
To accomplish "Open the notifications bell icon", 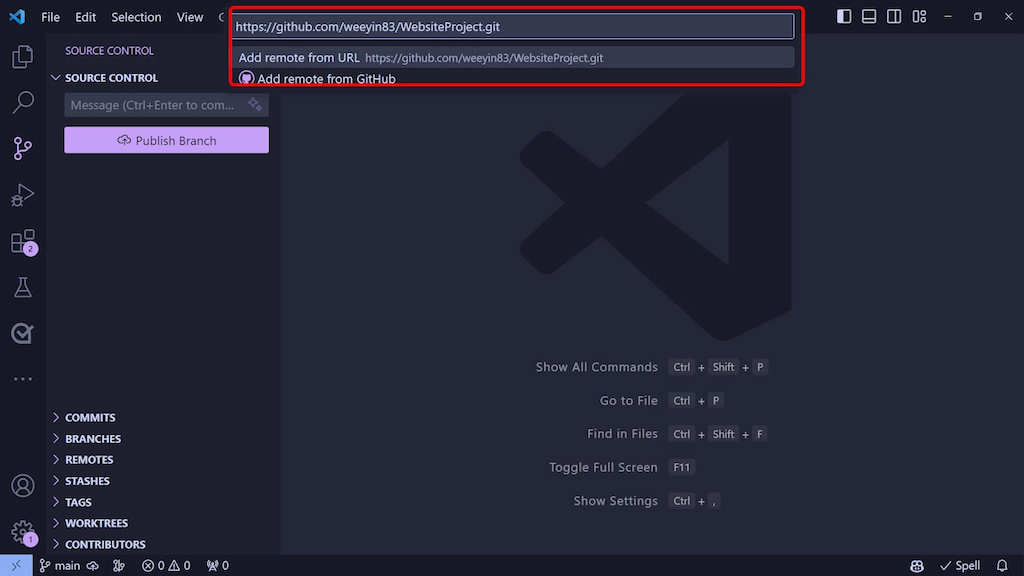I will click(x=1003, y=565).
